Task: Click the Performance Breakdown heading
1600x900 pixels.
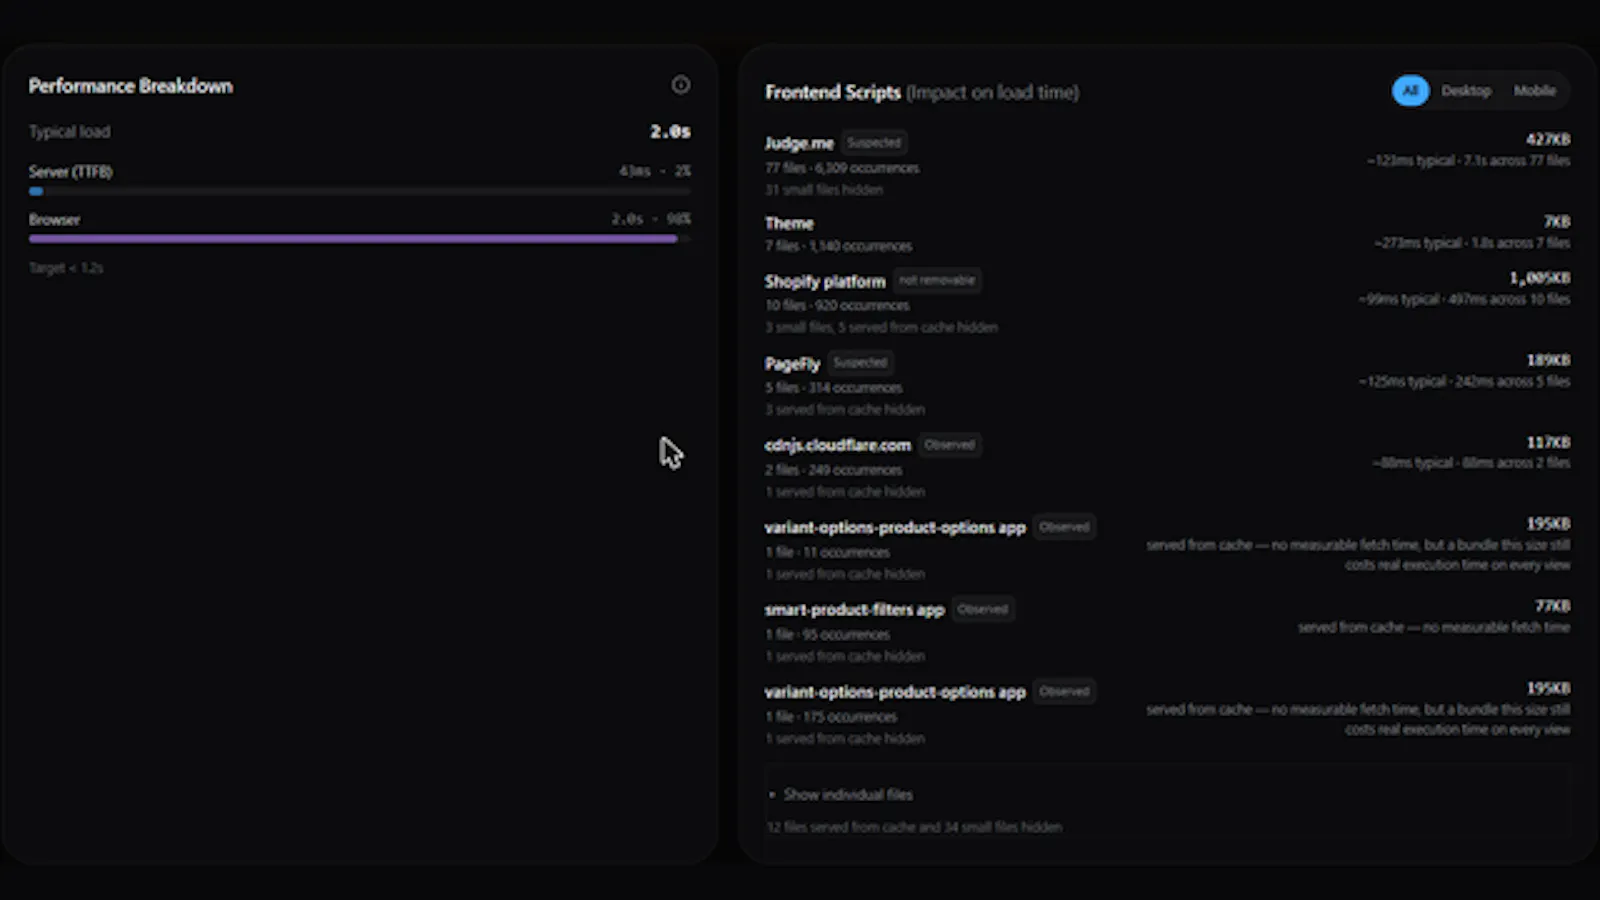Action: click(130, 86)
